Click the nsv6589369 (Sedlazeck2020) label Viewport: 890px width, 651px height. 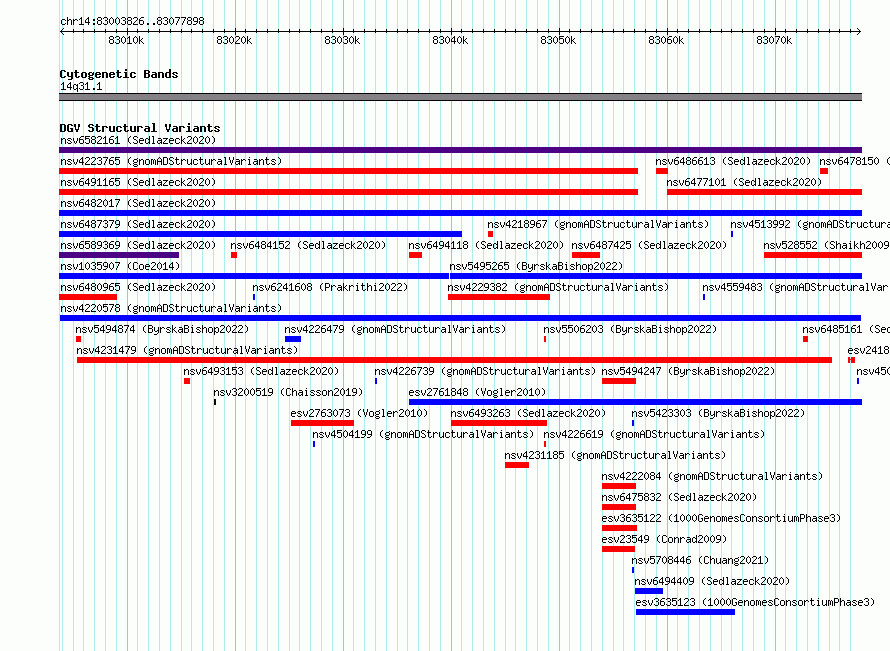coord(138,245)
